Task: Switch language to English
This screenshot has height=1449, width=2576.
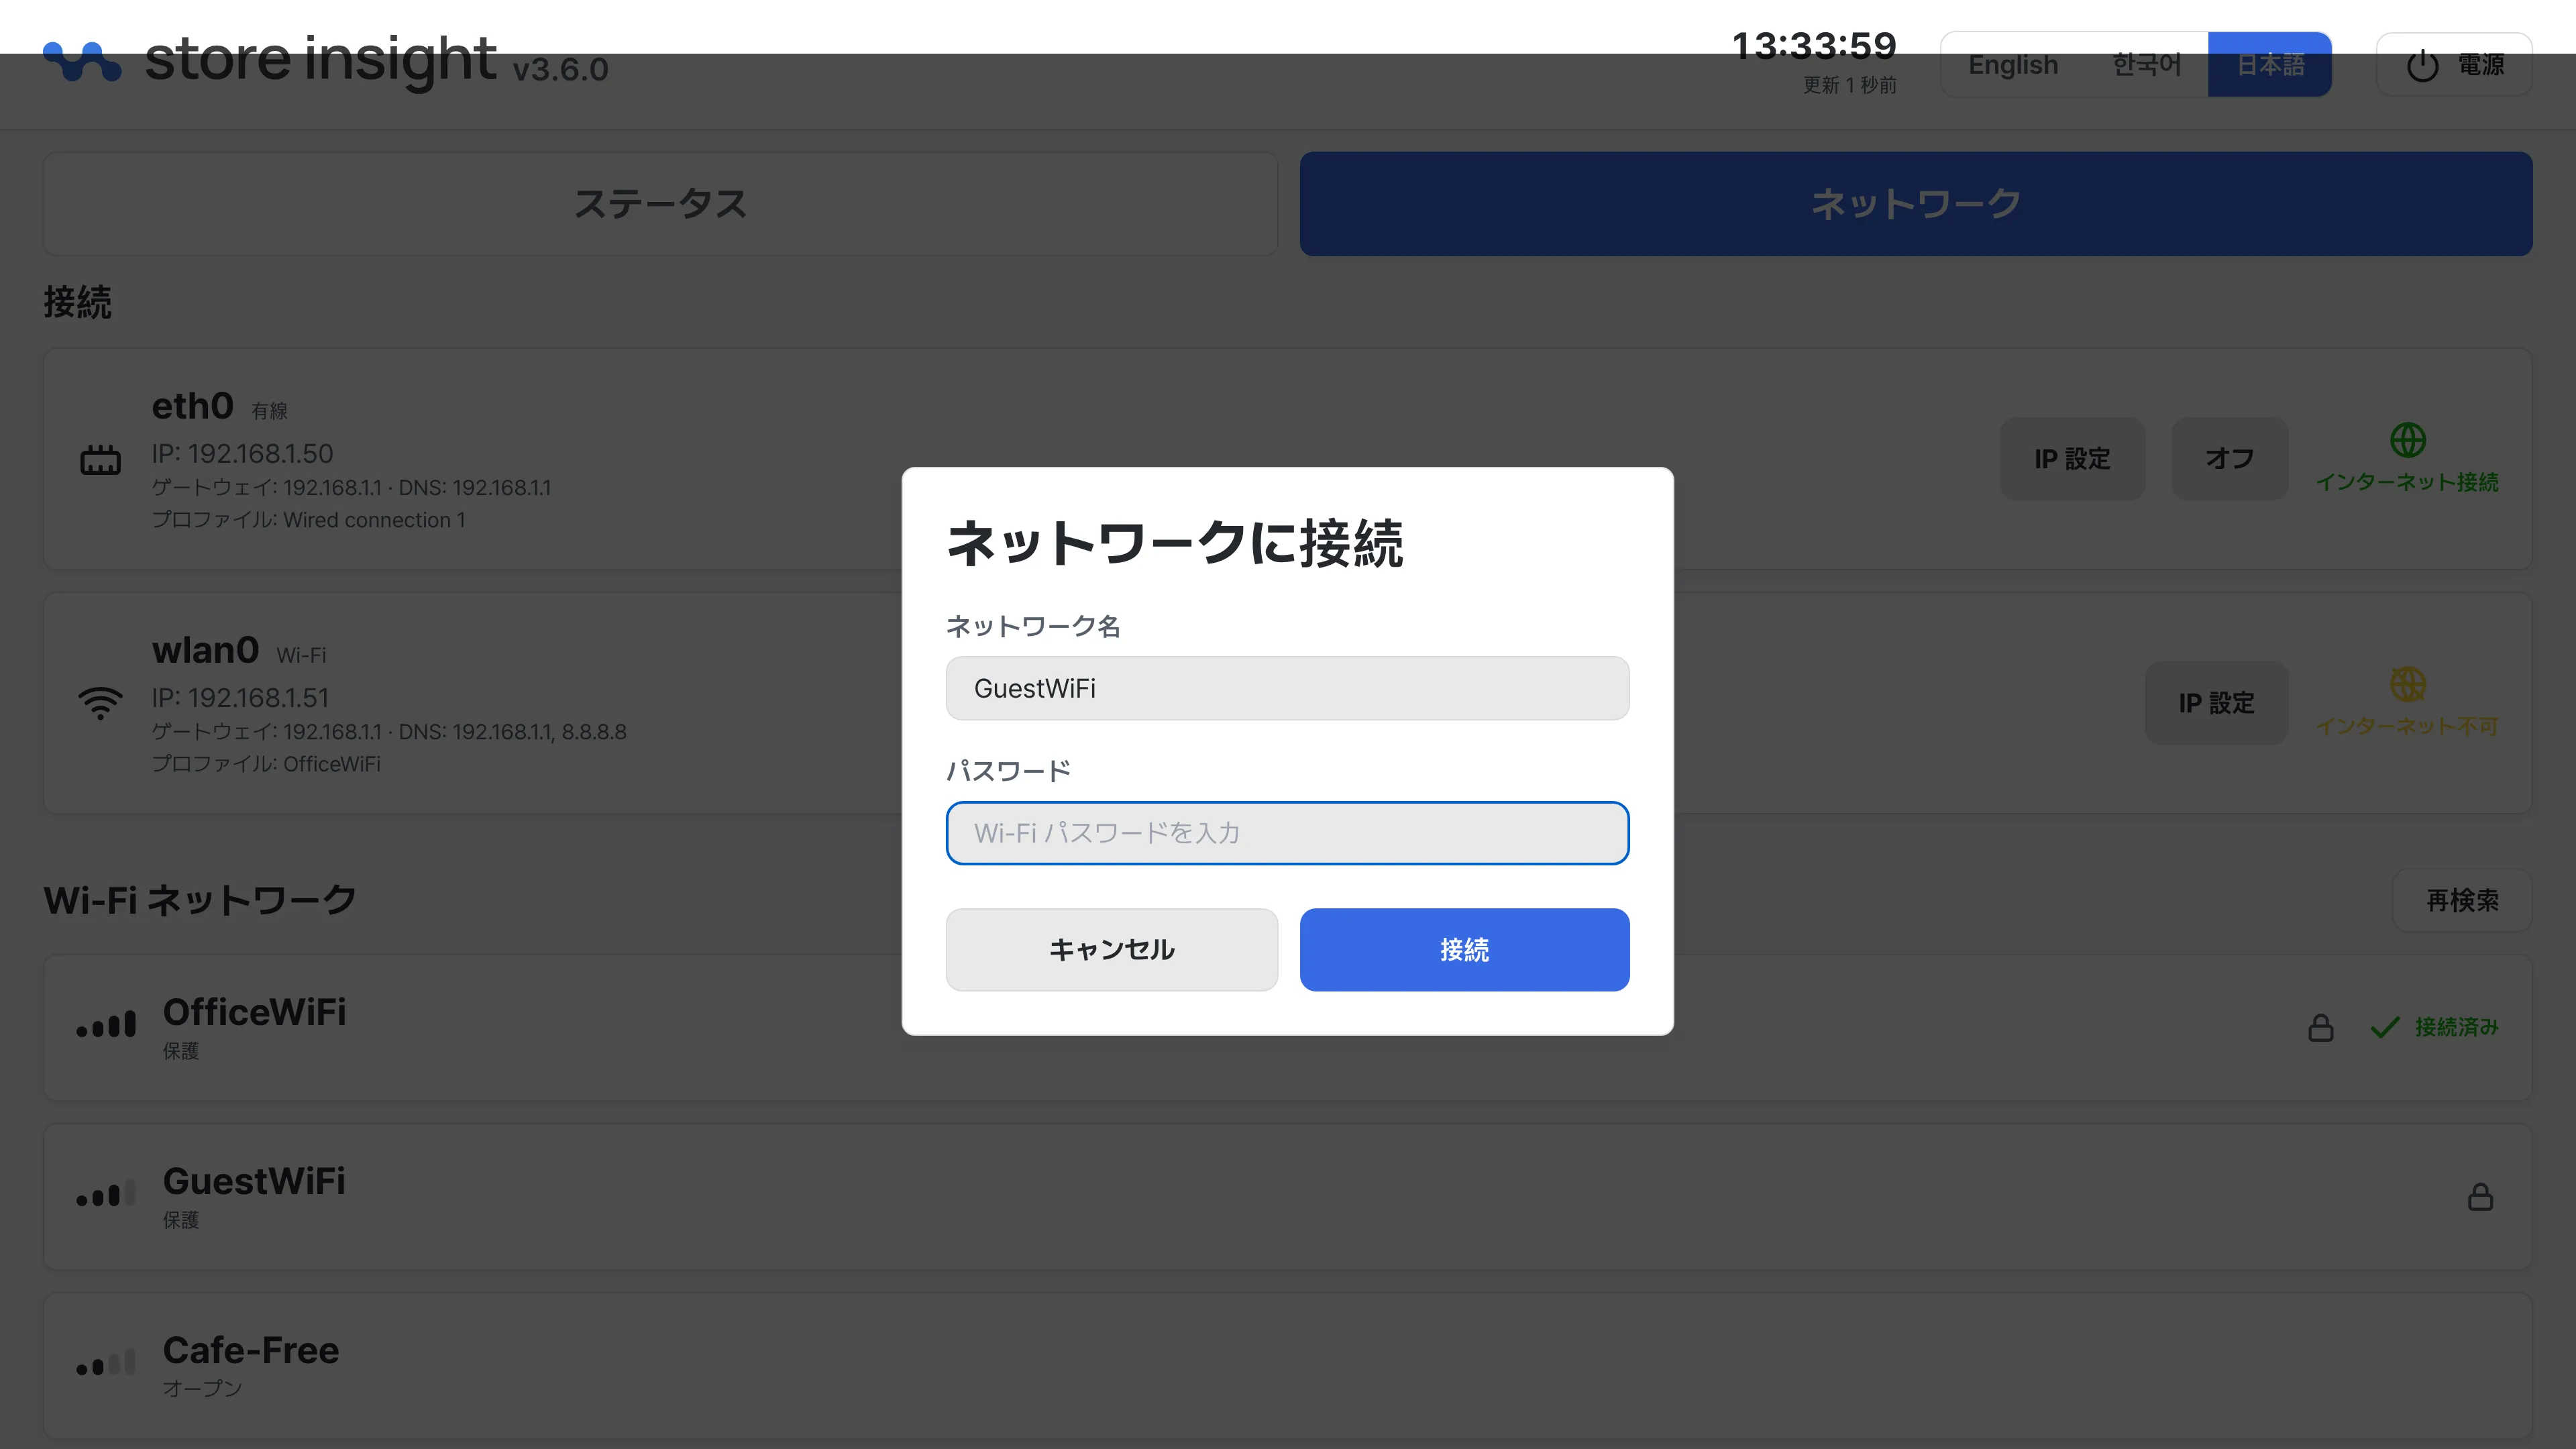Action: pos(2013,65)
